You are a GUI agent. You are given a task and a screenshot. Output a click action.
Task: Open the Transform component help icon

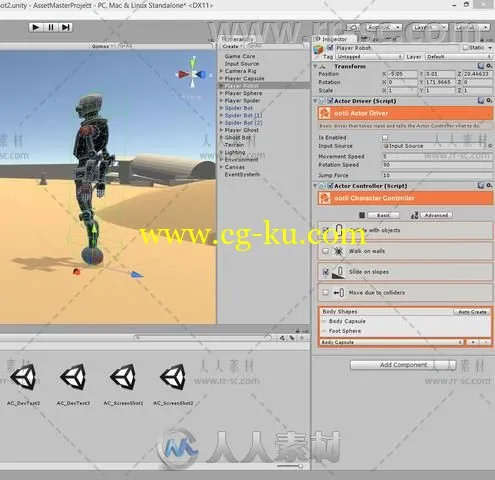(x=480, y=66)
